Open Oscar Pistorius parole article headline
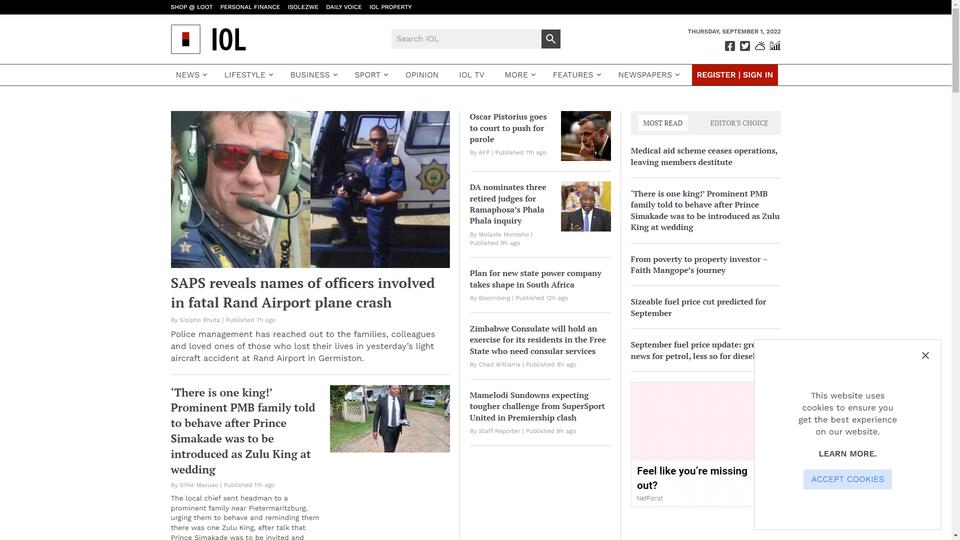The height and width of the screenshot is (540, 960). pyautogui.click(x=508, y=128)
